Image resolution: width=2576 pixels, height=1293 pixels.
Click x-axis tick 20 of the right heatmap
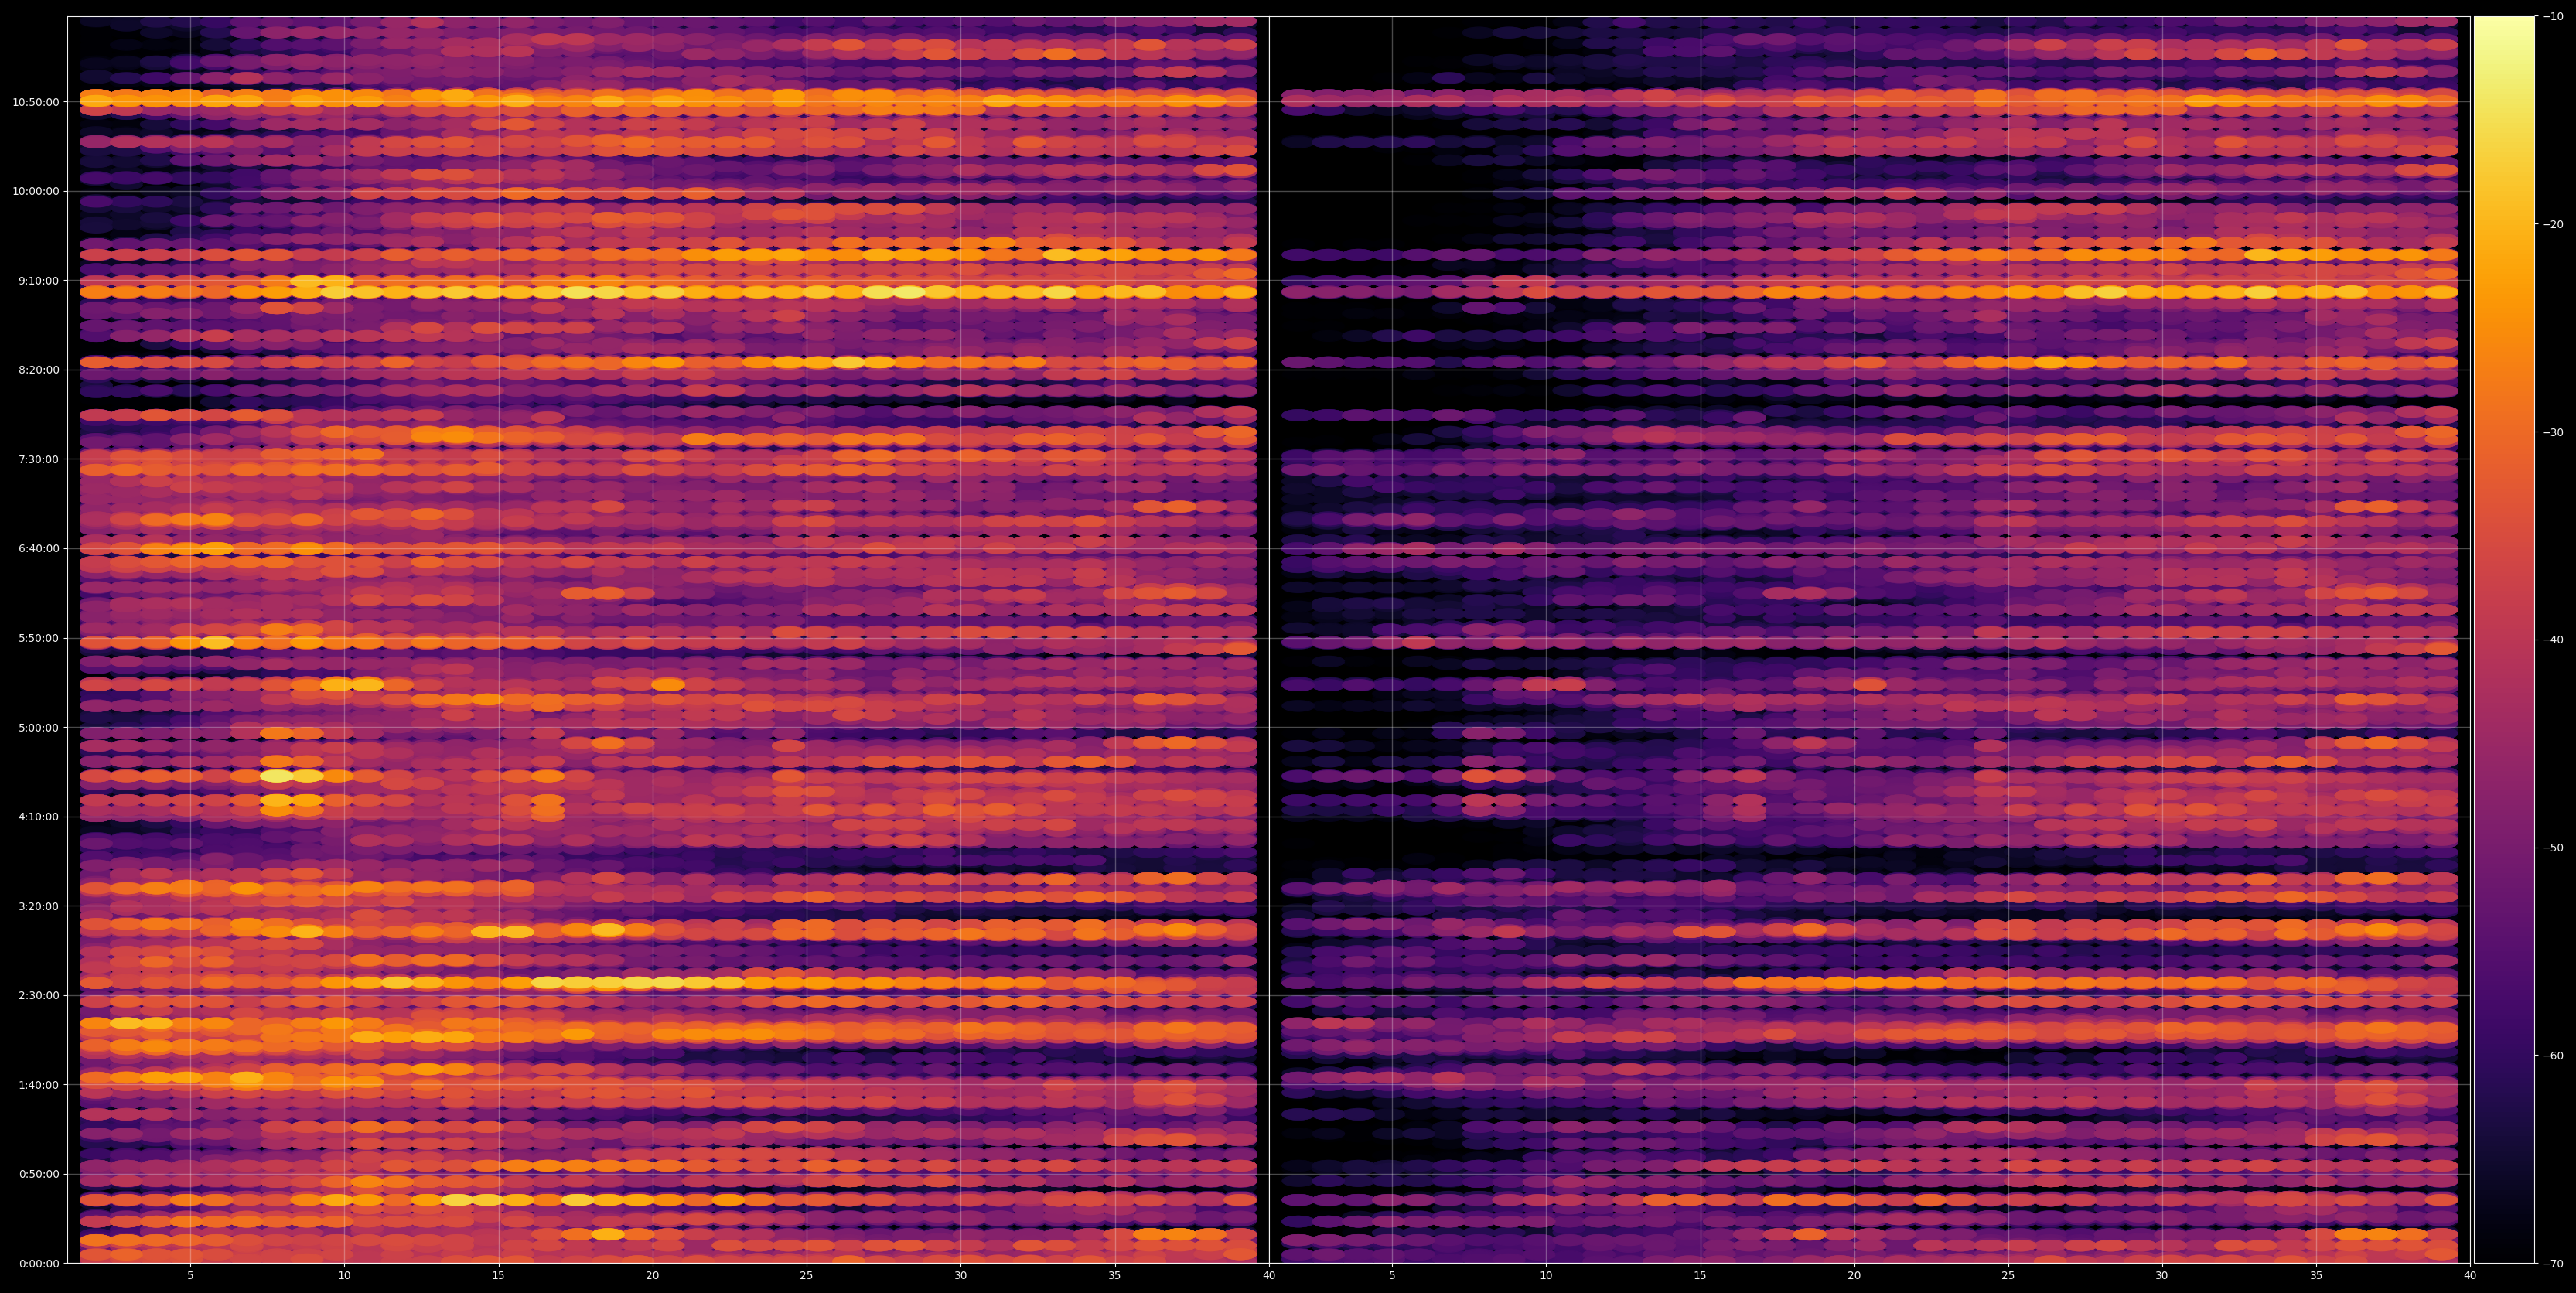click(1854, 1276)
